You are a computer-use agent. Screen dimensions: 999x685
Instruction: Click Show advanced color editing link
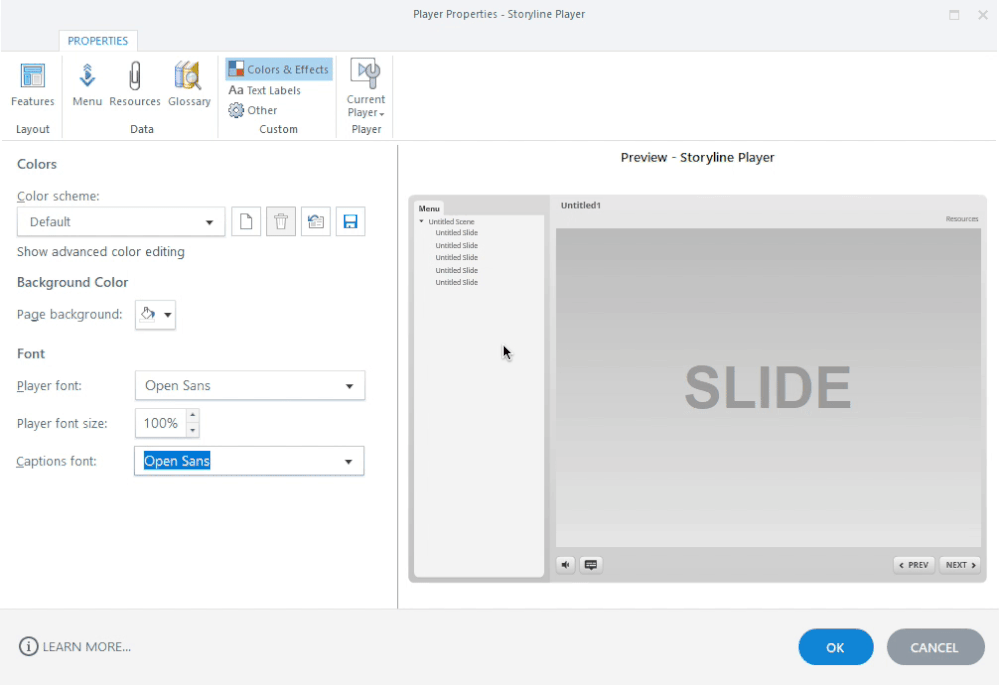pos(101,252)
